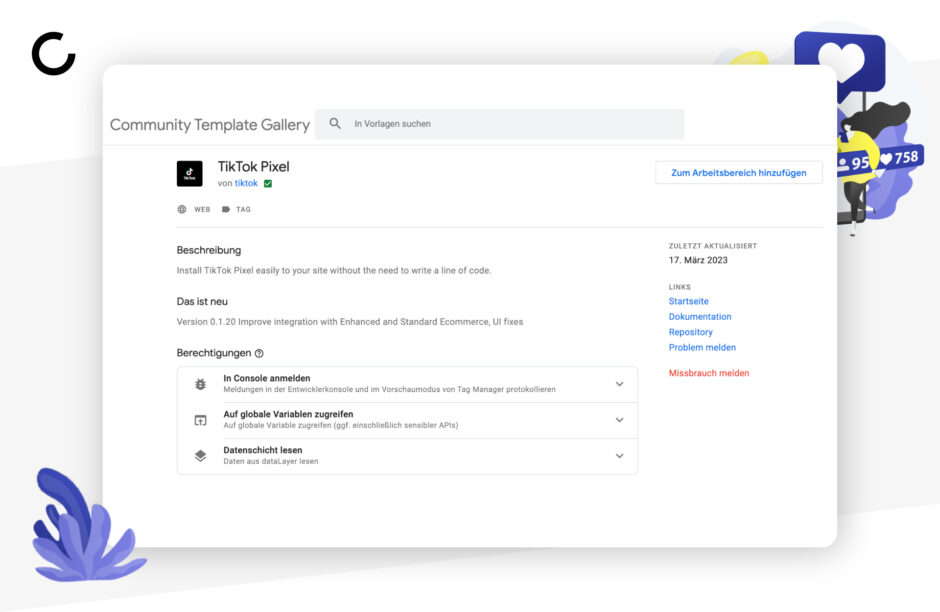Viewport: 940px width, 612px height.
Task: Click the red Missbrauch melden link
Action: (709, 373)
